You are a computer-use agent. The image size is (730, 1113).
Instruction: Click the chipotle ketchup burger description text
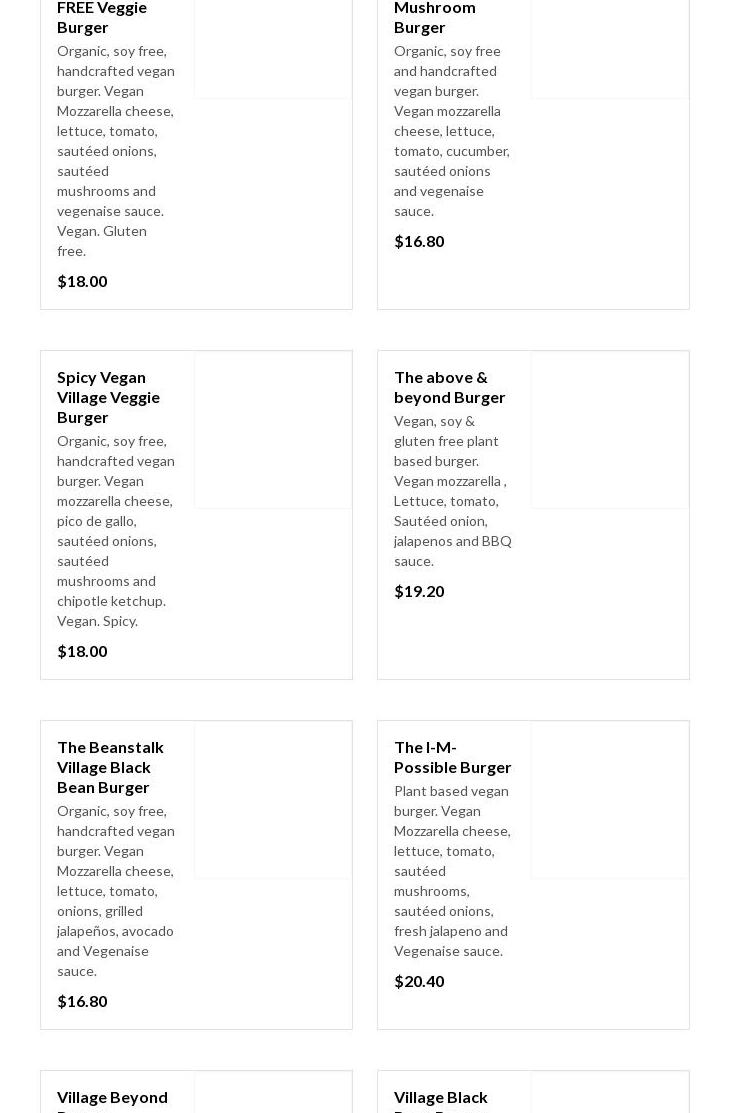tap(115, 531)
